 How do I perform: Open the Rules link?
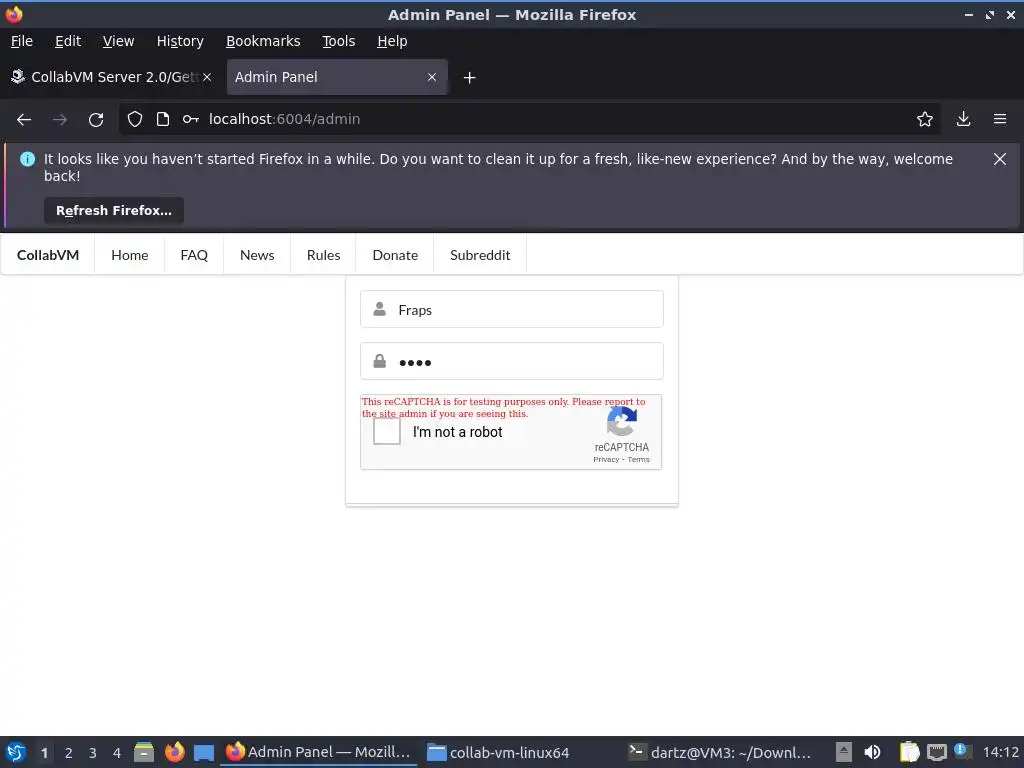coord(323,255)
